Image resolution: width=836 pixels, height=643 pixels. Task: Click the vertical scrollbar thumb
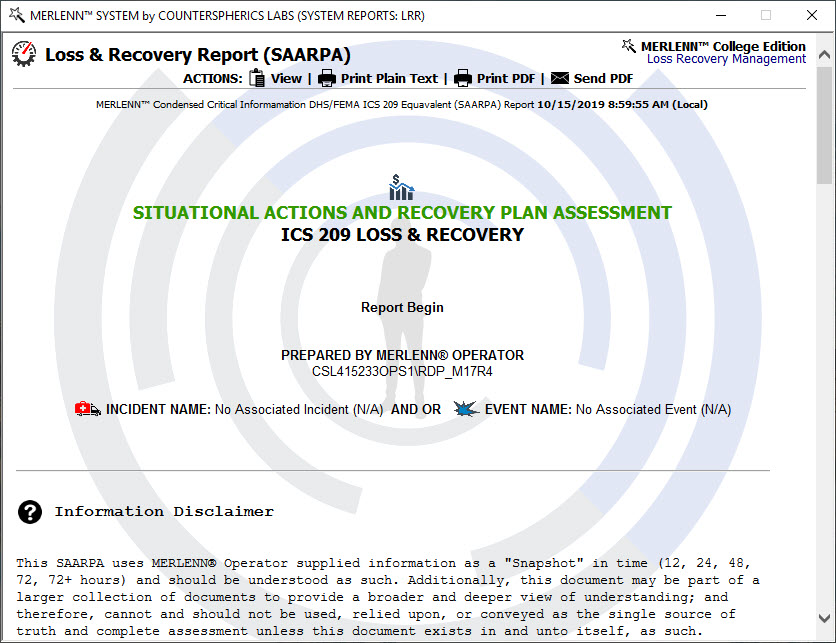pyautogui.click(x=824, y=126)
